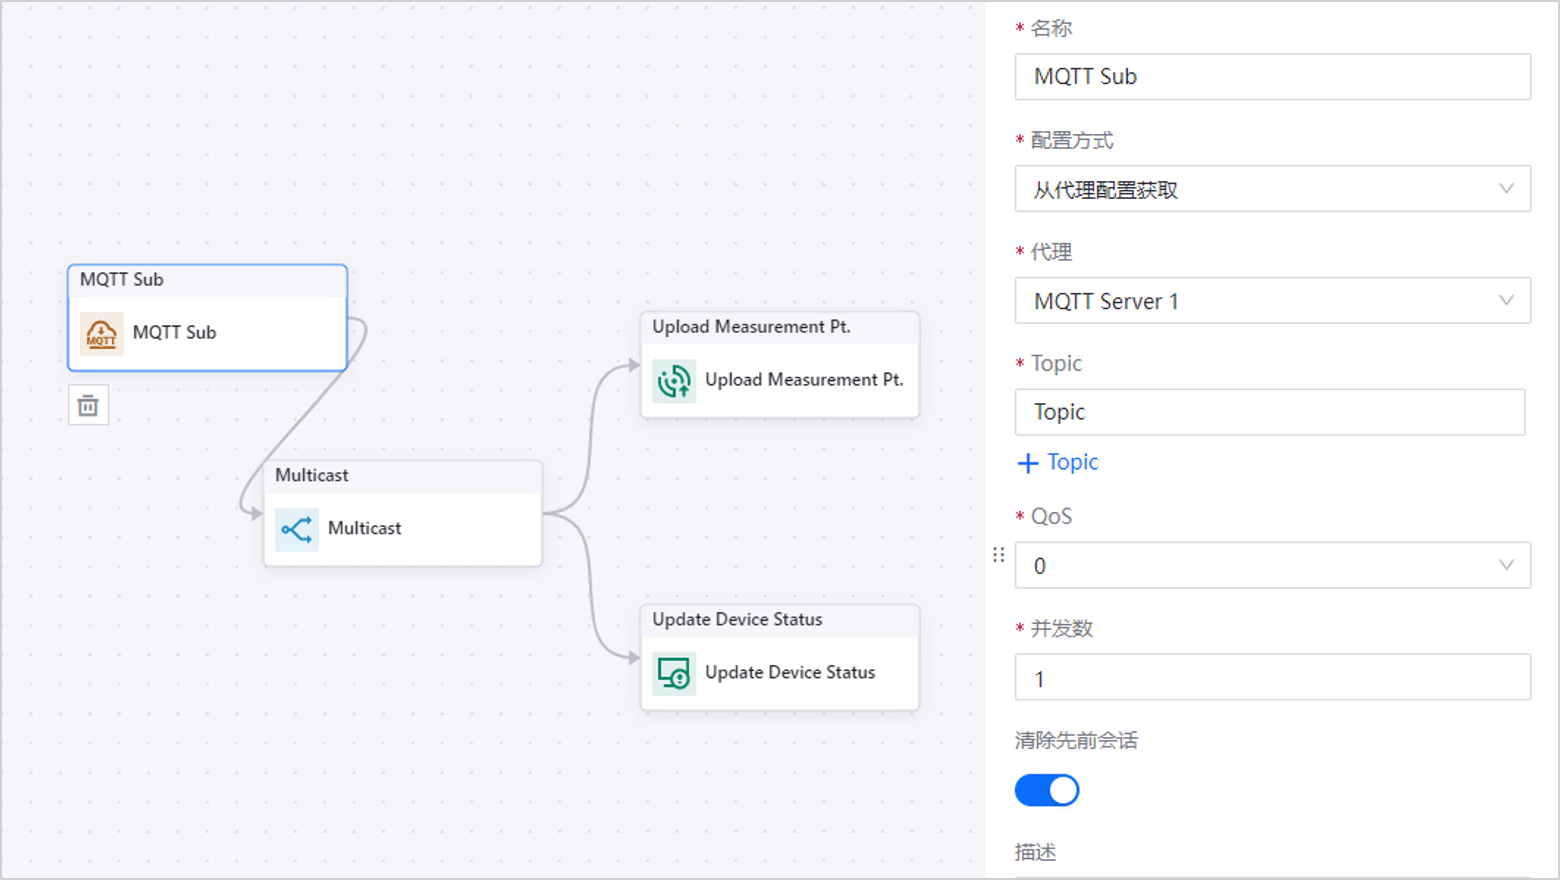1560x880 pixels.
Task: Select the Multicast node title bar
Action: (x=402, y=476)
